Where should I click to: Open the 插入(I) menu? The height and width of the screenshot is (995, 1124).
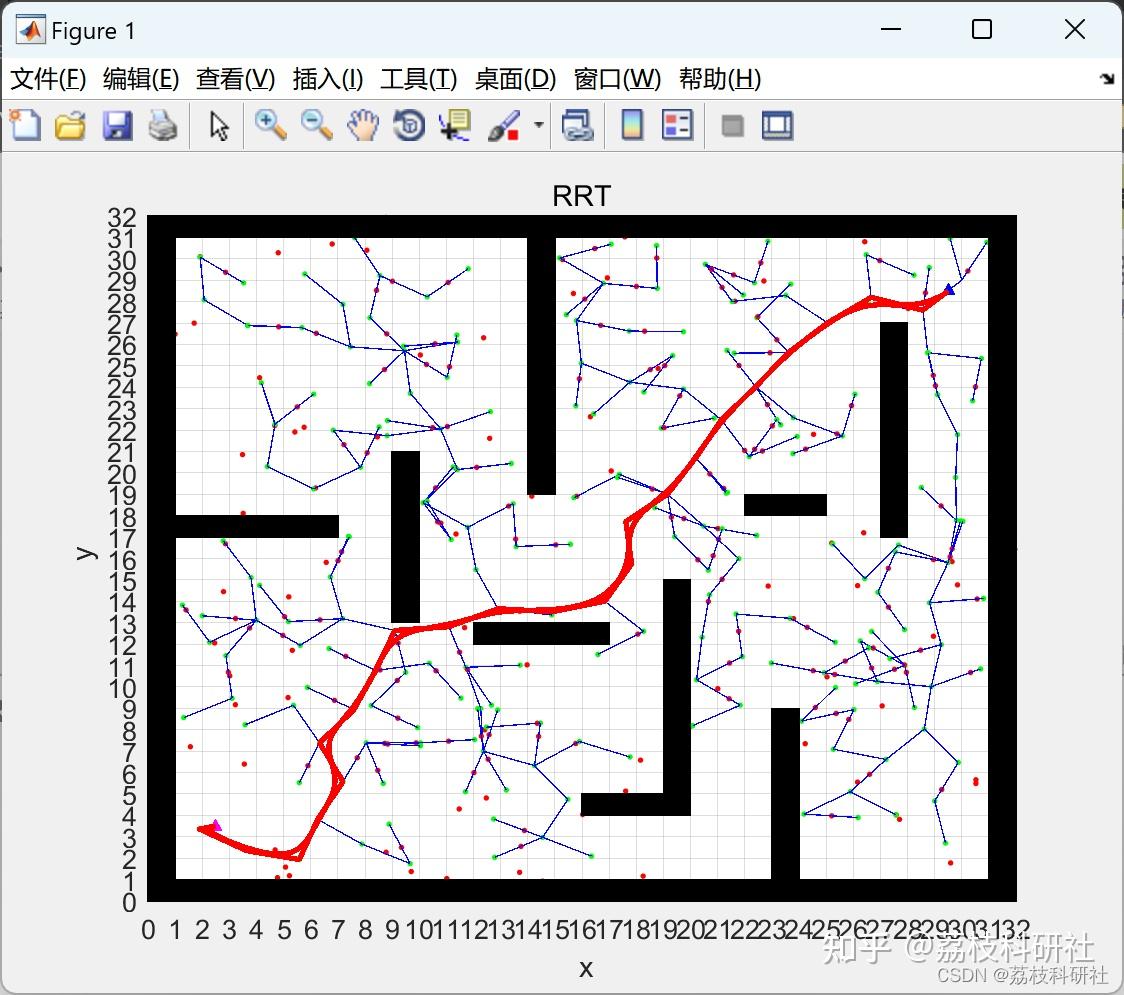click(328, 79)
